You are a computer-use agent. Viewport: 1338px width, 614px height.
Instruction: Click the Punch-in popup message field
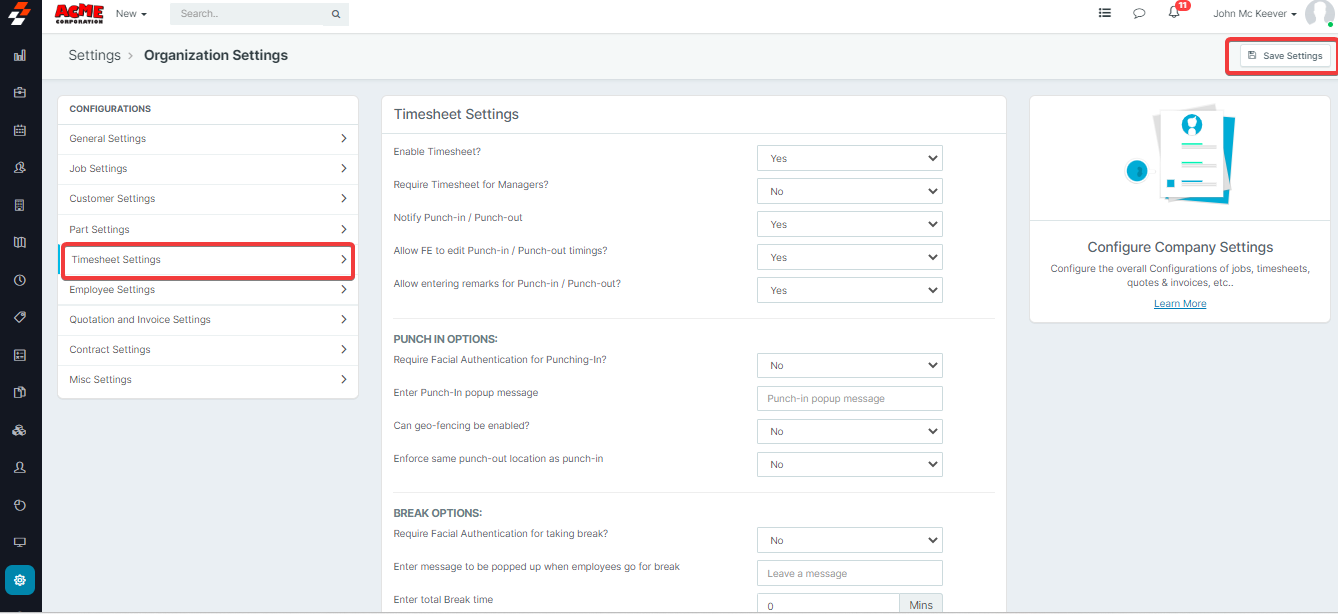(x=849, y=398)
